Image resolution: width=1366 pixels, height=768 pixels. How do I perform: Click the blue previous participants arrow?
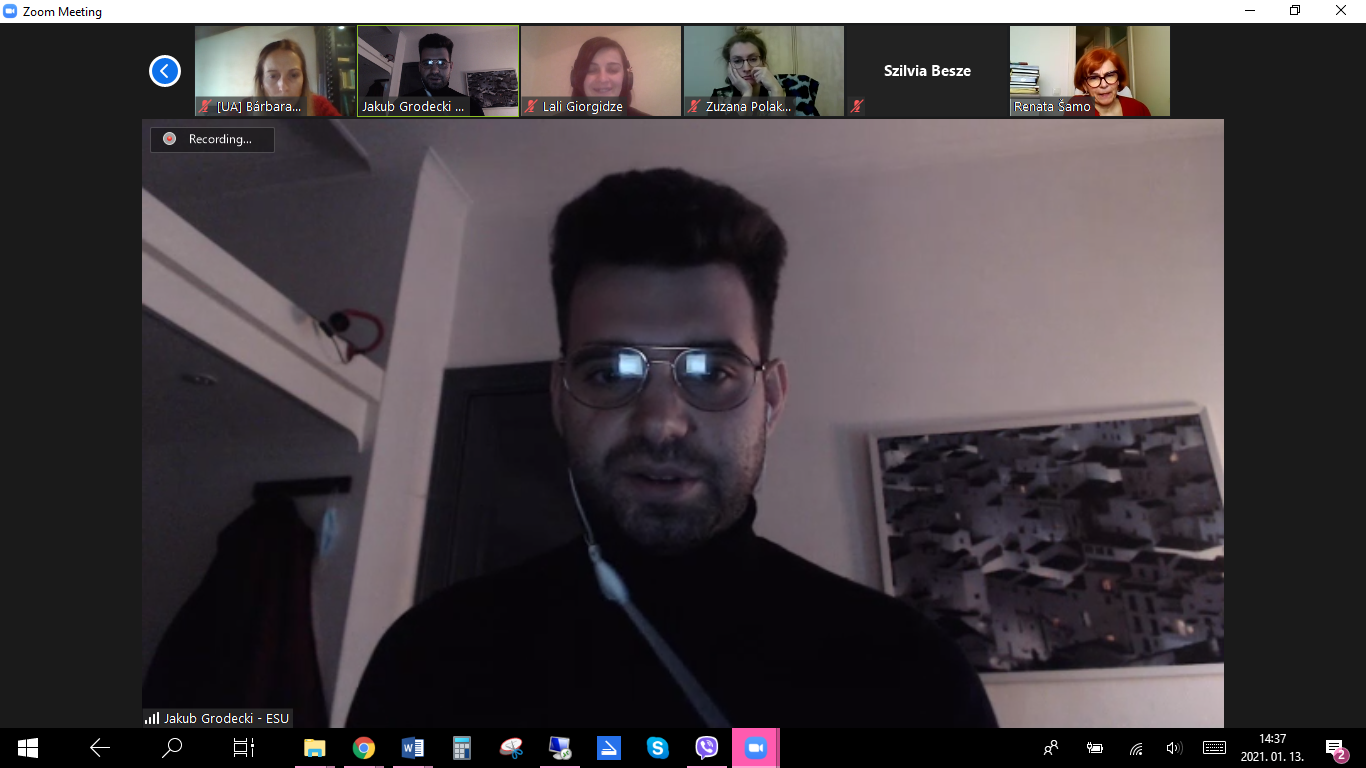pos(165,71)
